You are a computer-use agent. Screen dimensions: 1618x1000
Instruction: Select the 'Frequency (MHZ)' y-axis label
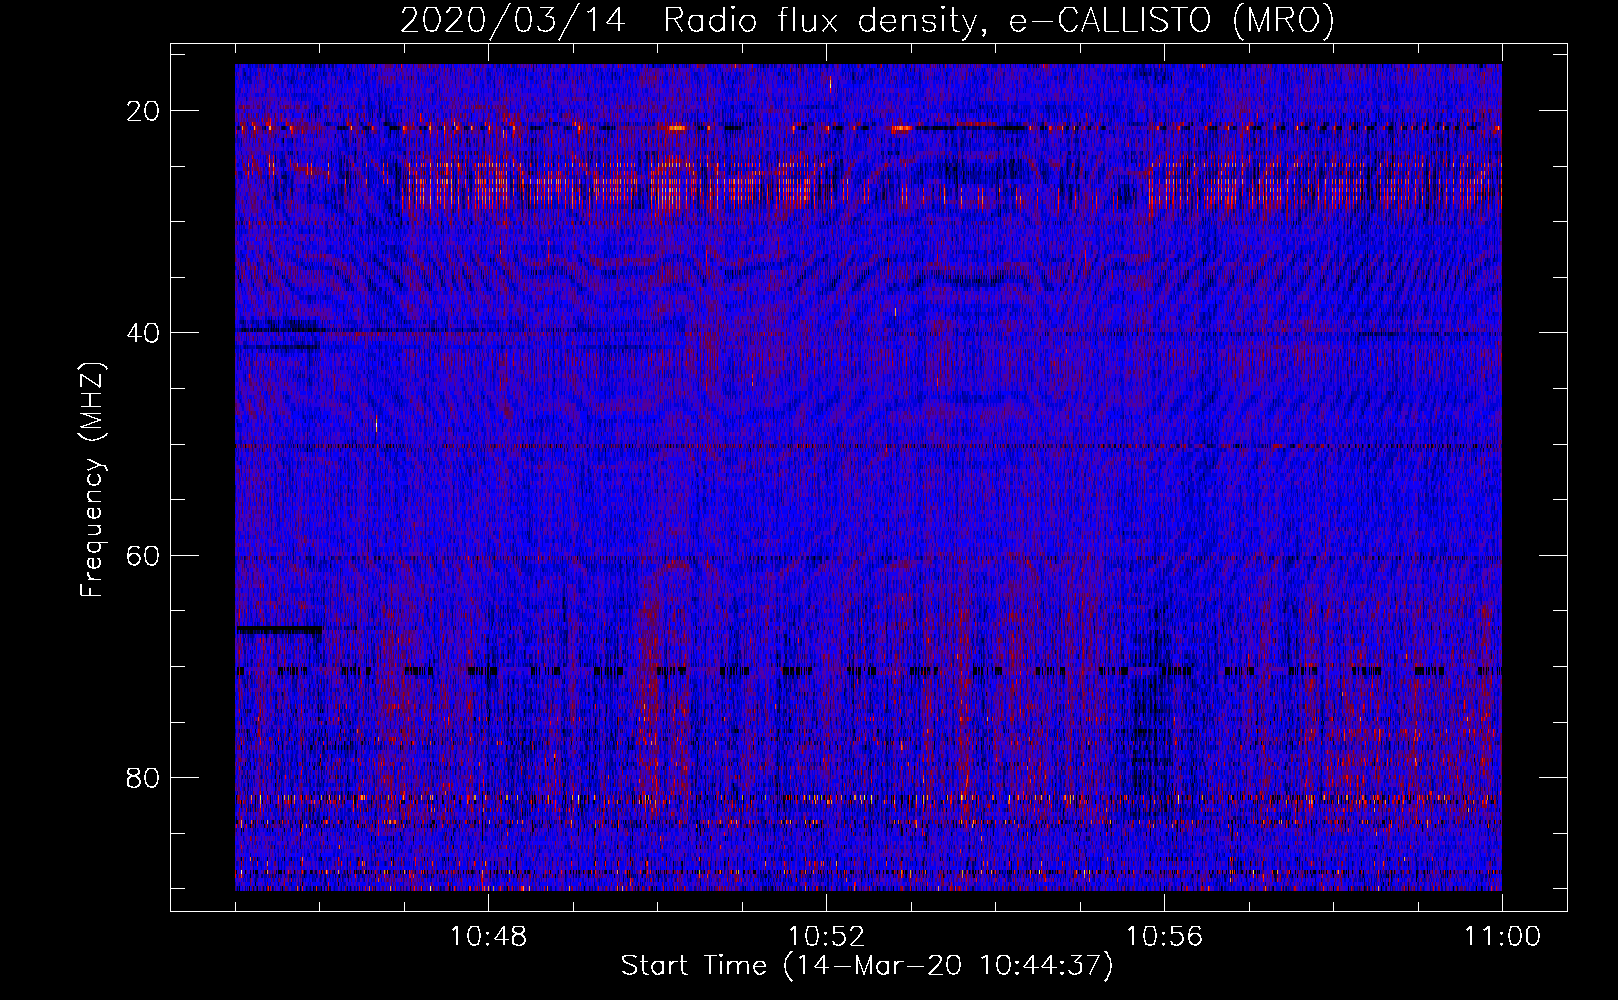[x=92, y=479]
